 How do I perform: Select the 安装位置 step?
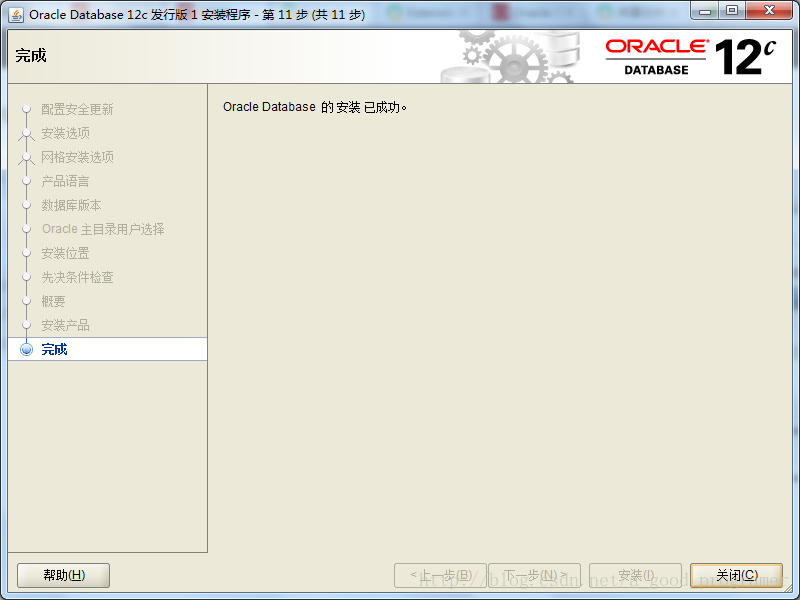[x=65, y=253]
